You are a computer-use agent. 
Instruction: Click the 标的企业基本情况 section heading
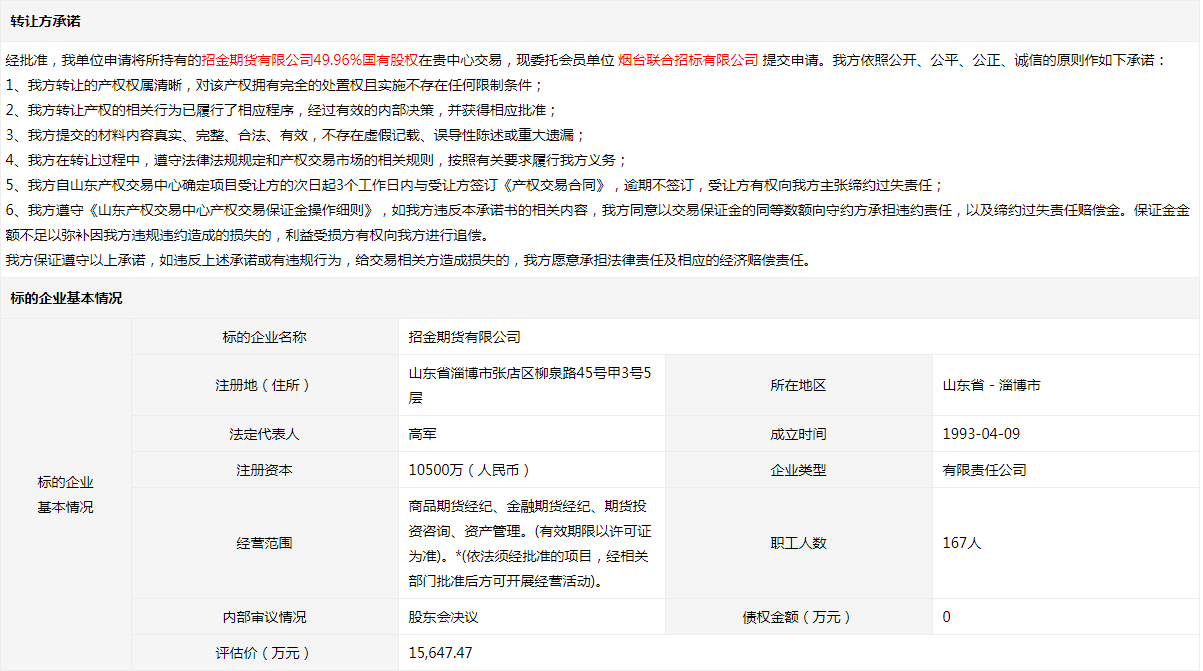coord(67,298)
